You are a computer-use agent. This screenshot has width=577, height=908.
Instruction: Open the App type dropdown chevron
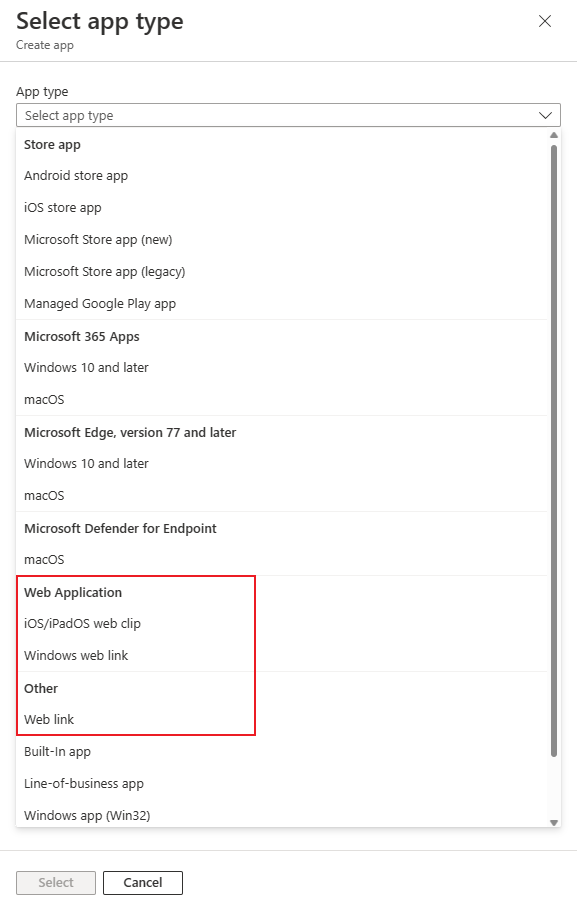pos(546,114)
